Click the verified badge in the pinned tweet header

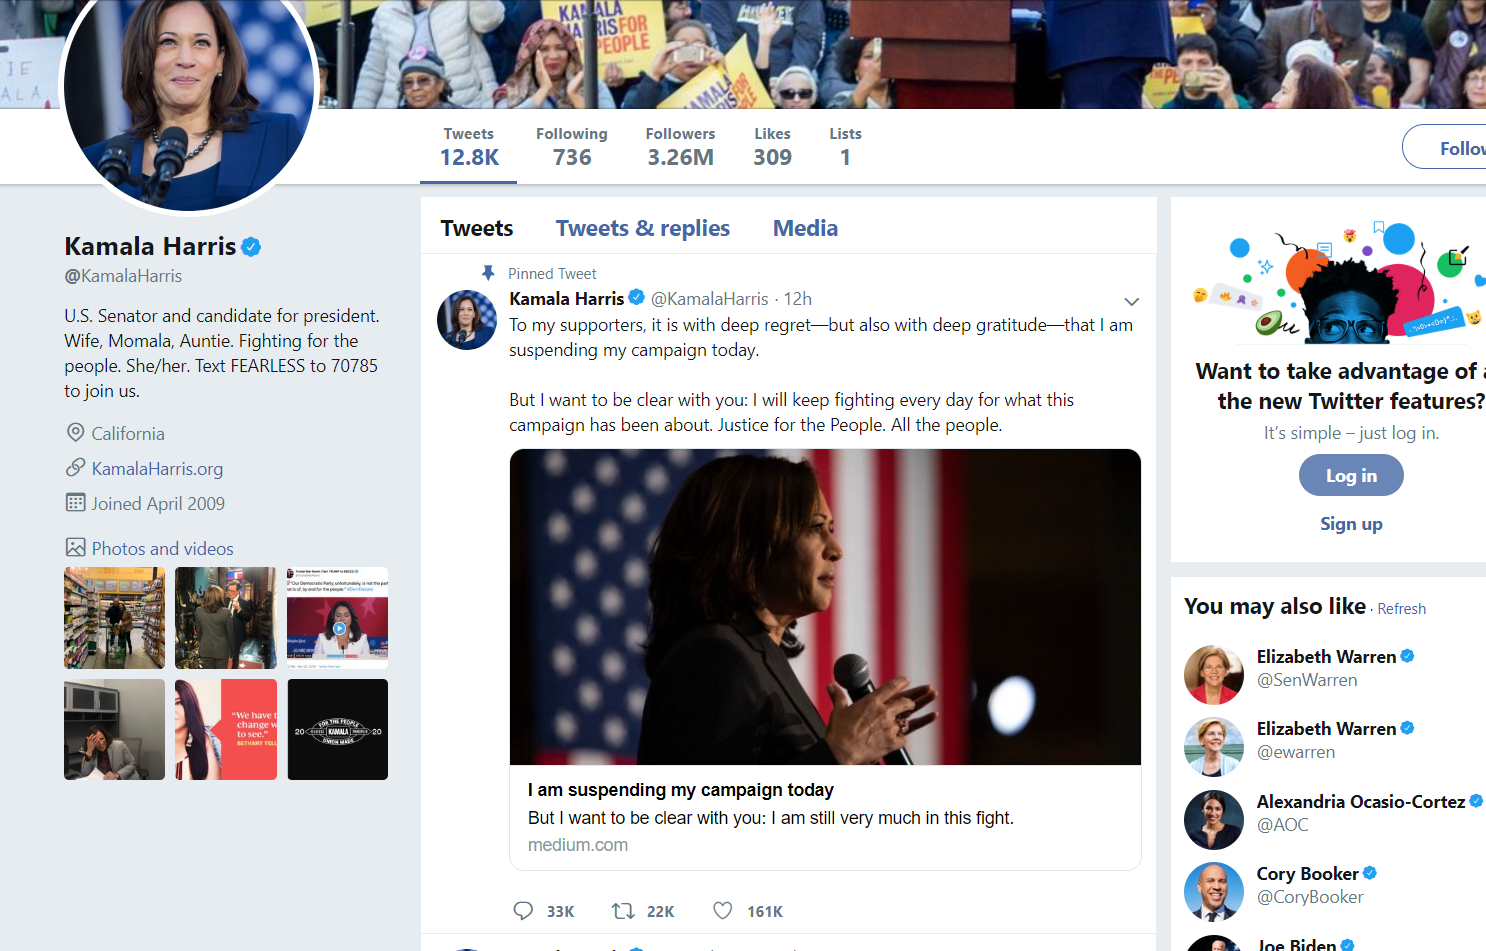point(636,297)
